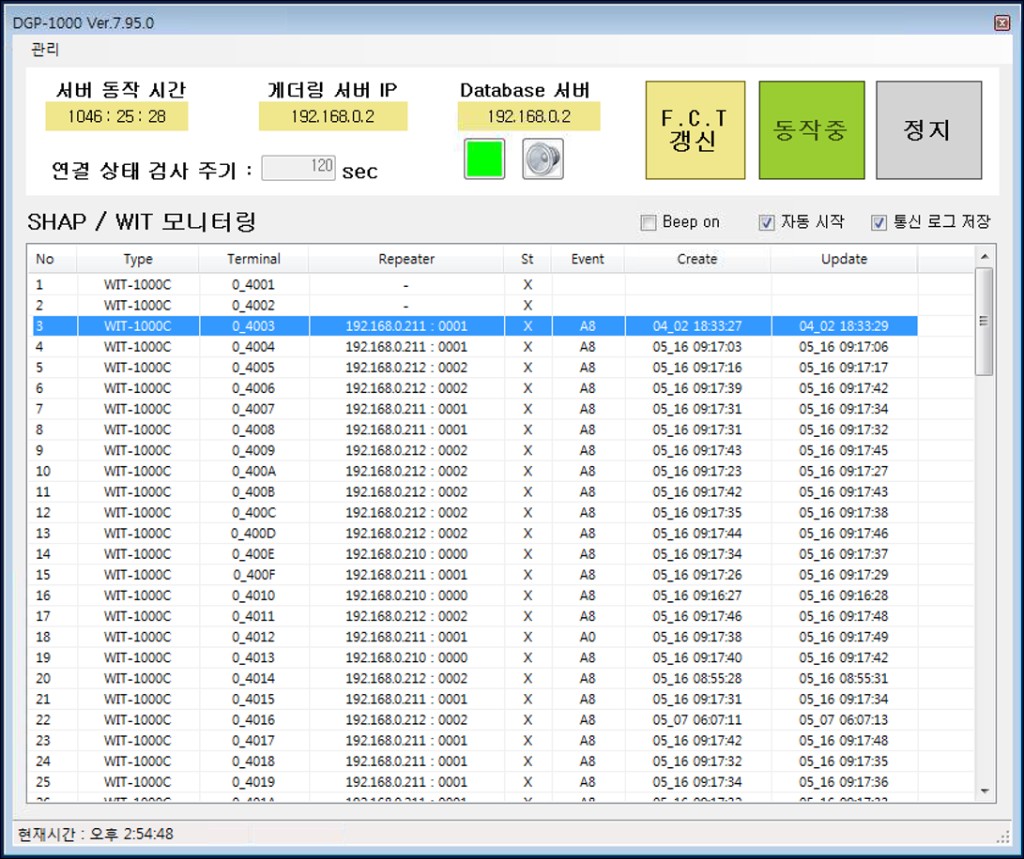The height and width of the screenshot is (859, 1024).
Task: Click the scrollbar down arrow
Action: pyautogui.click(x=984, y=791)
